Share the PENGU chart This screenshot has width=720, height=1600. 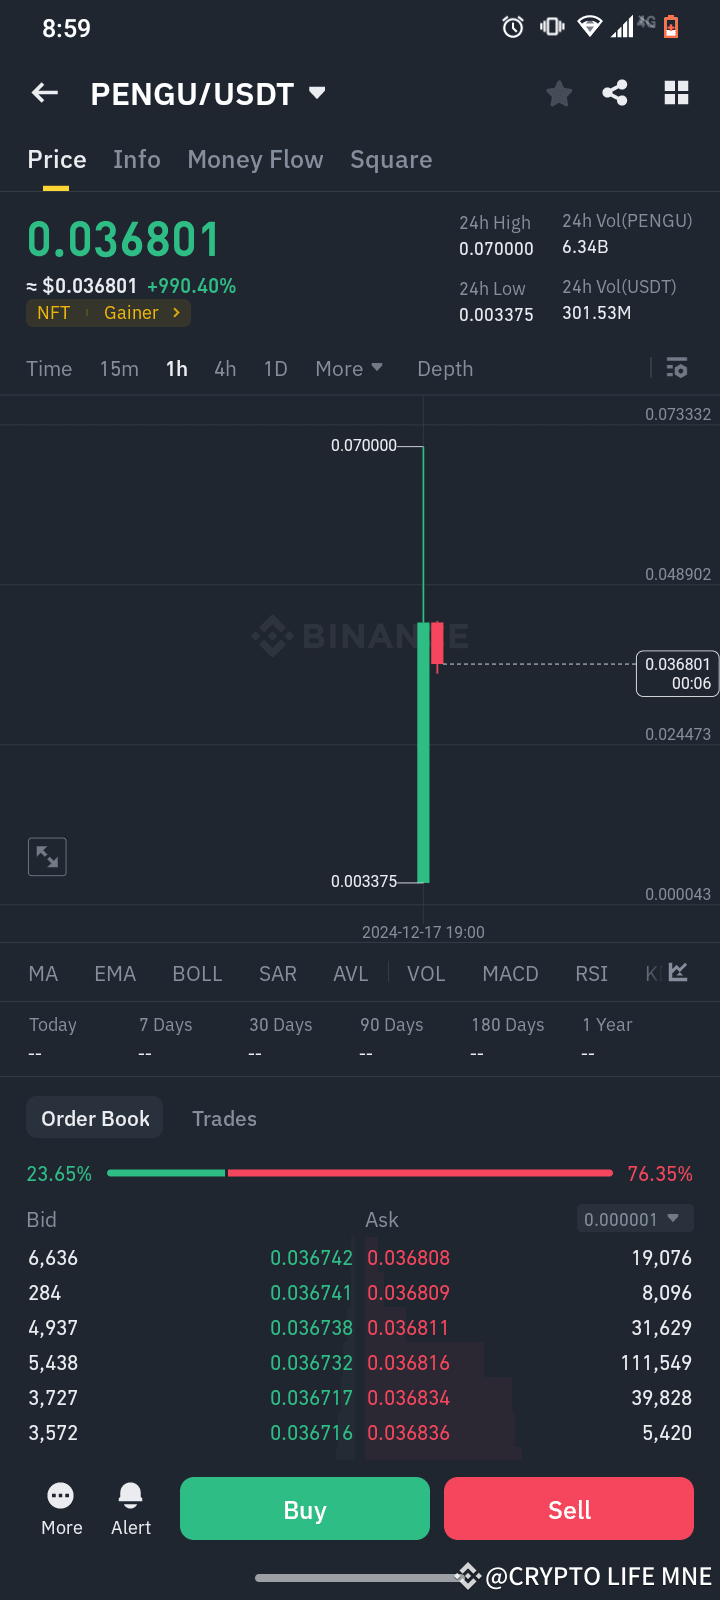coord(615,92)
